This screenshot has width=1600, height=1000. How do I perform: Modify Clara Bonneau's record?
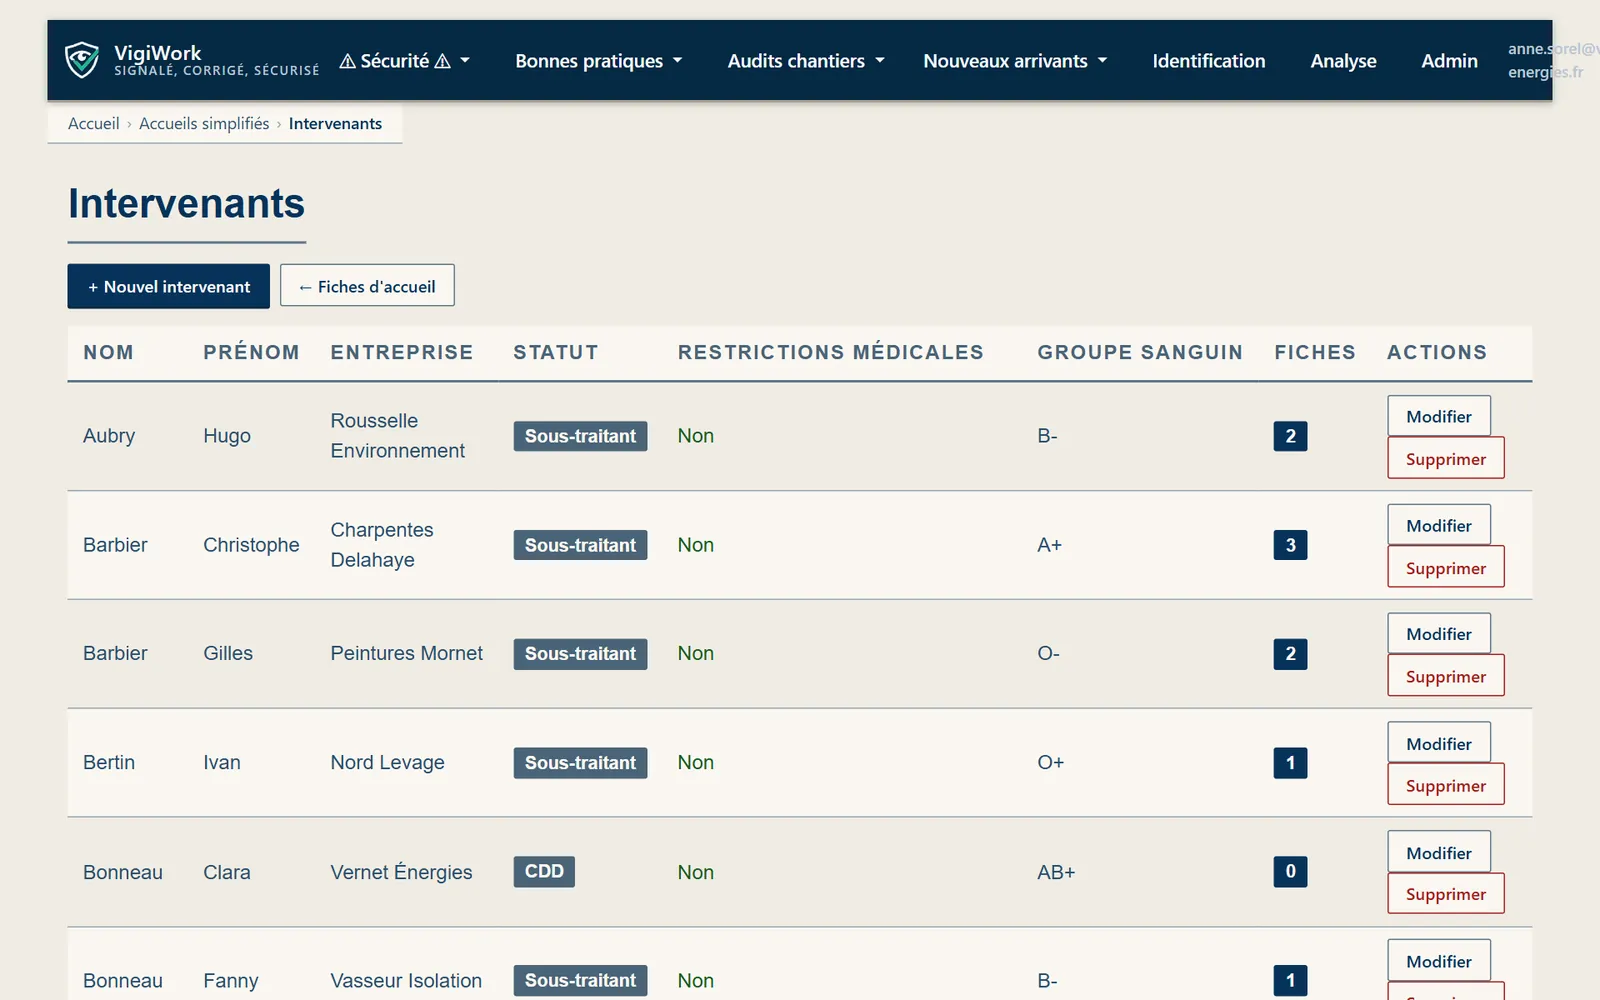click(x=1438, y=852)
